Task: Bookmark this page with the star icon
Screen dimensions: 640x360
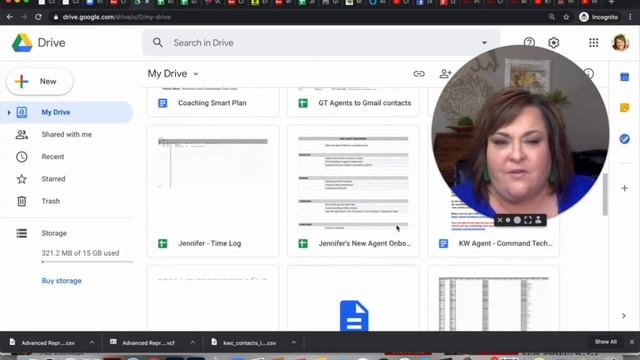Action: pyautogui.click(x=566, y=17)
